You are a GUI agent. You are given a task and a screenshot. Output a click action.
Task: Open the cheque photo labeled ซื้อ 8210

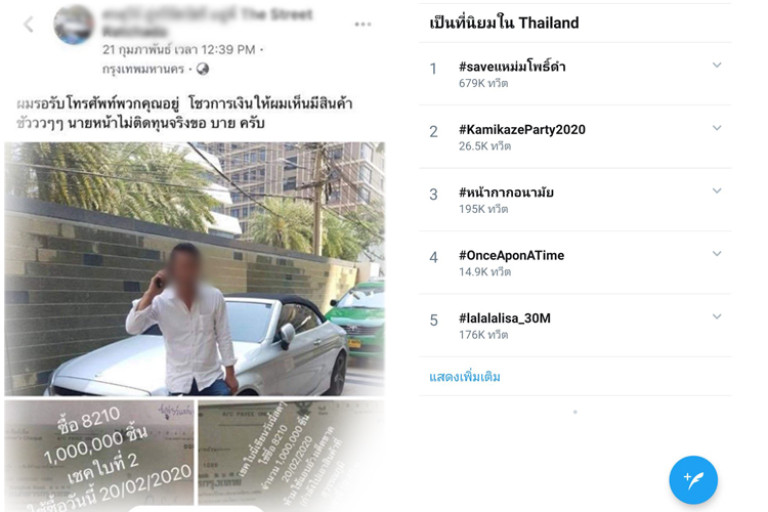point(99,456)
